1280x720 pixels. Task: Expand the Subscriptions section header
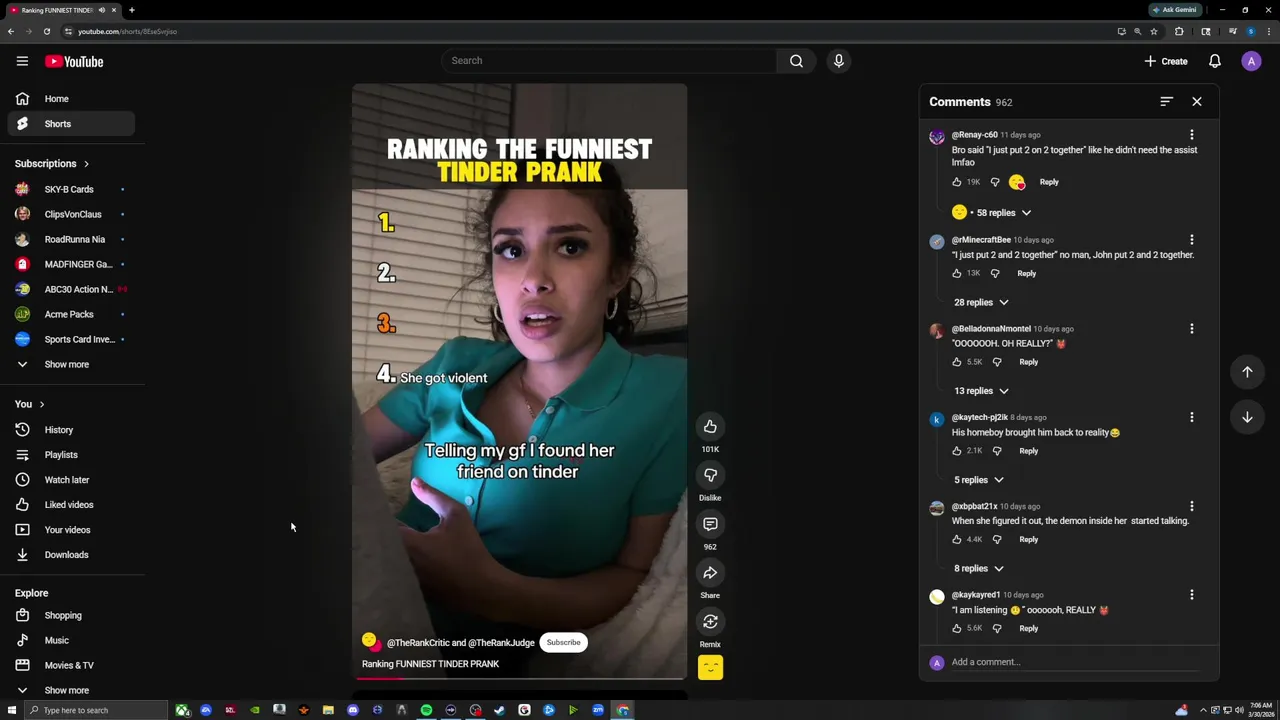52,163
